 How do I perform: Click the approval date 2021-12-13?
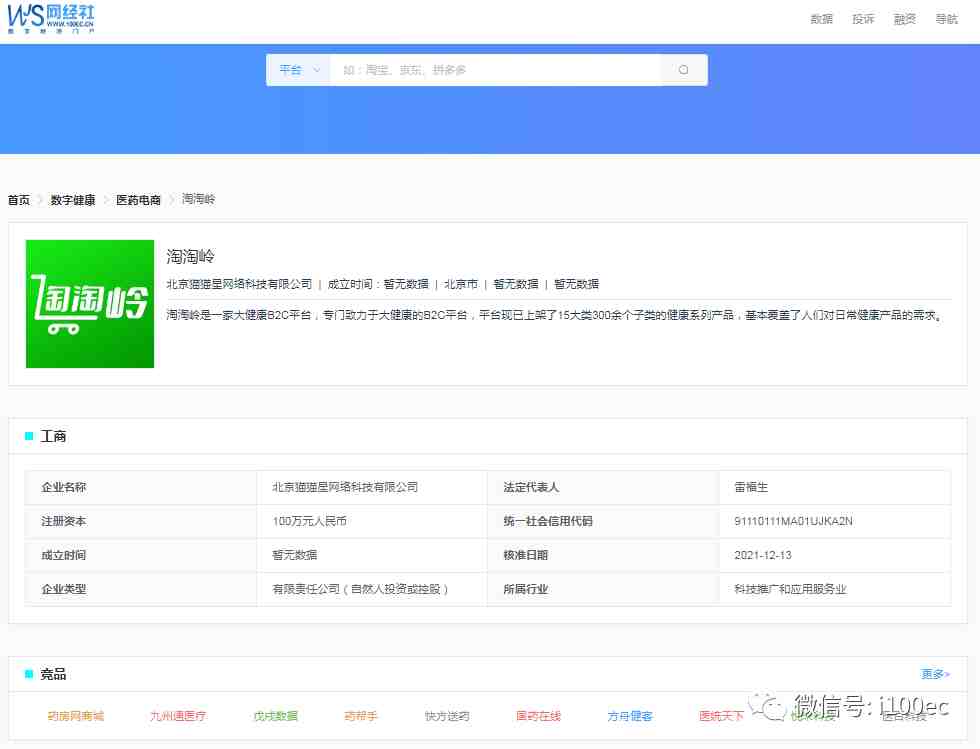click(x=763, y=555)
